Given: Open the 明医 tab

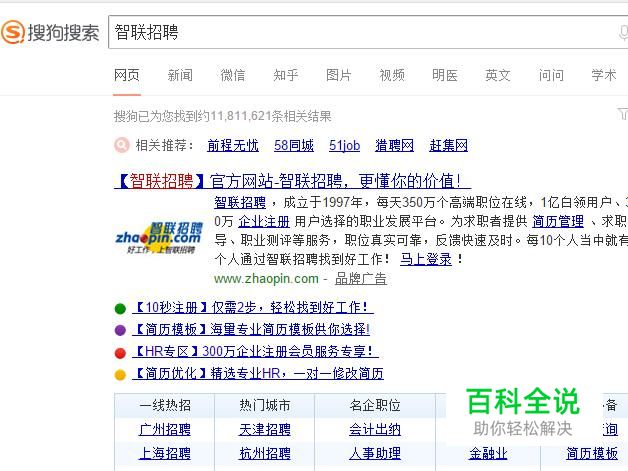Looking at the screenshot, I should (x=445, y=75).
